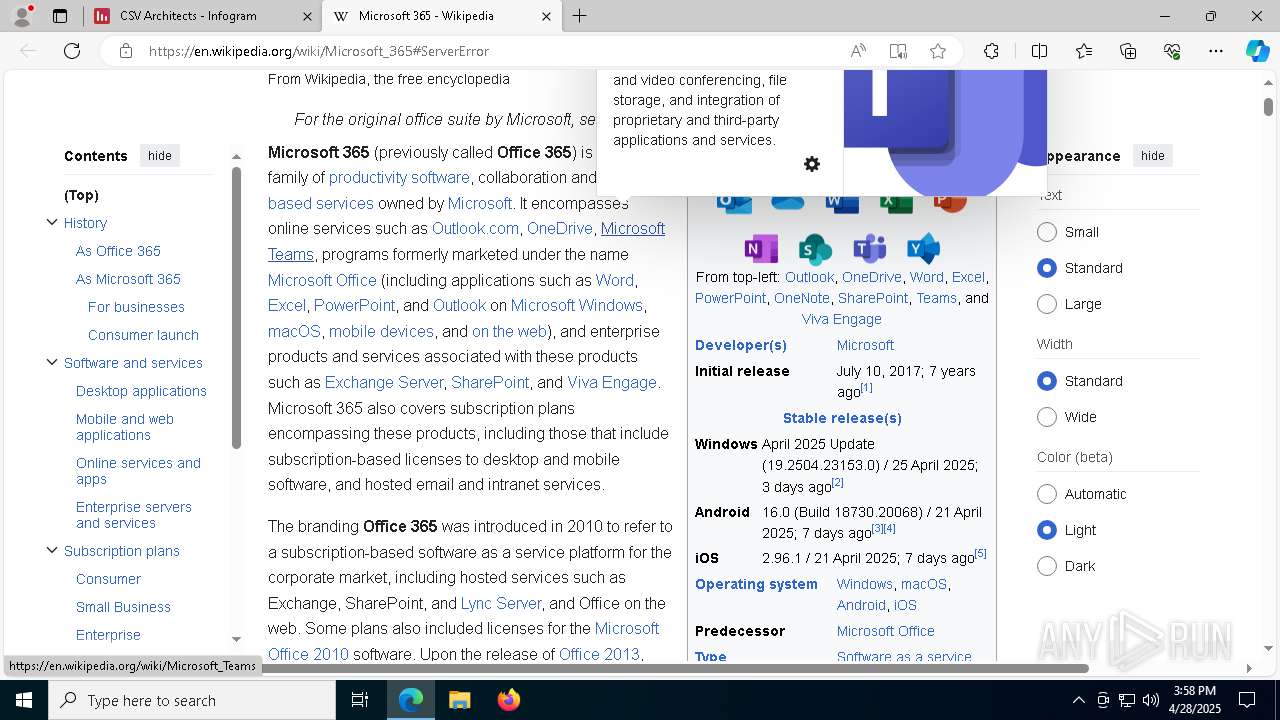This screenshot has height=720, width=1280.
Task: Refresh the page with reload icon
Action: [72, 51]
